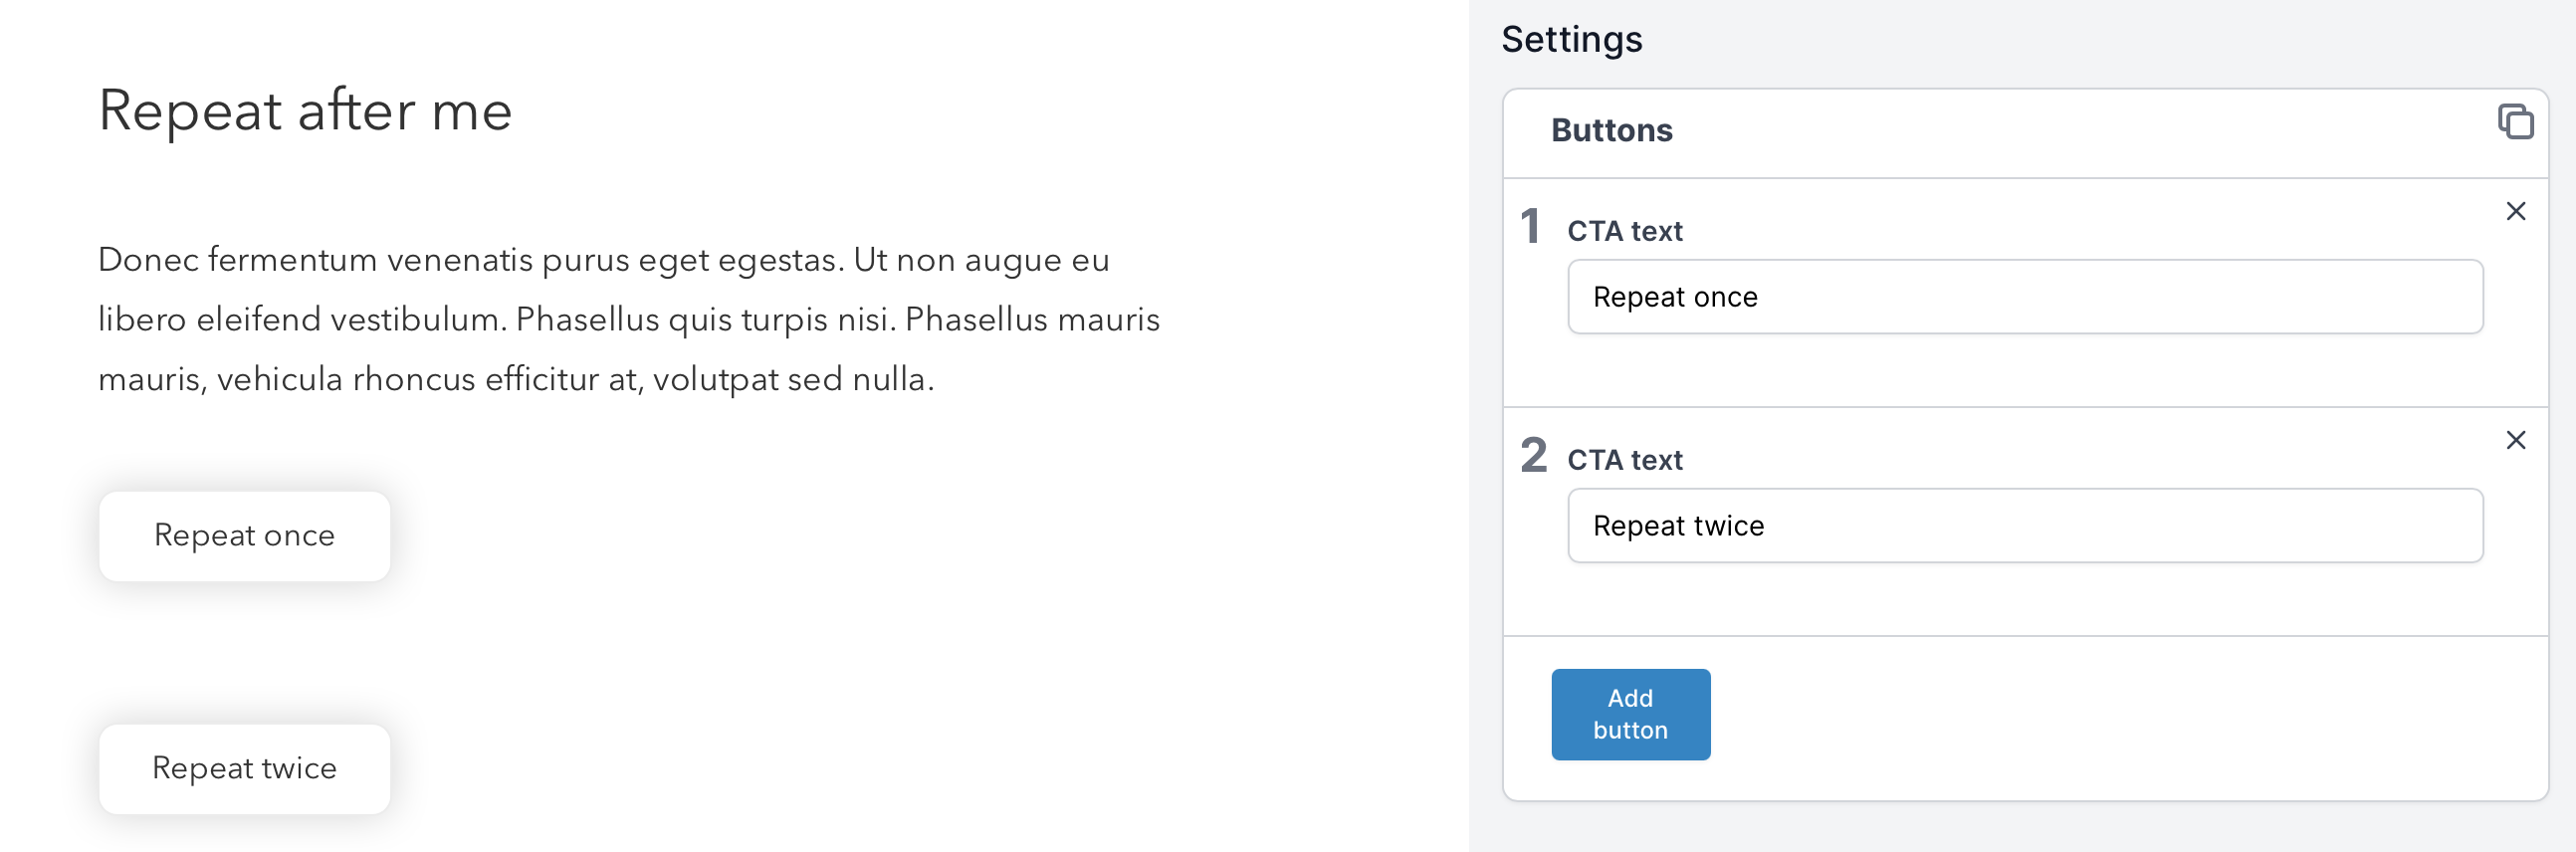Click the number 2 item index
The image size is (2576, 852).
pyautogui.click(x=1533, y=455)
